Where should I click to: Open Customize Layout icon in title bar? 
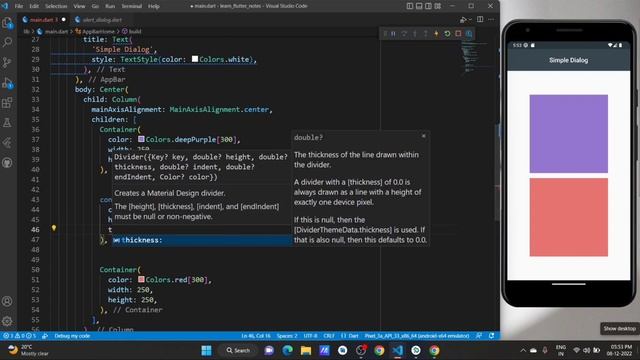coord(438,6)
